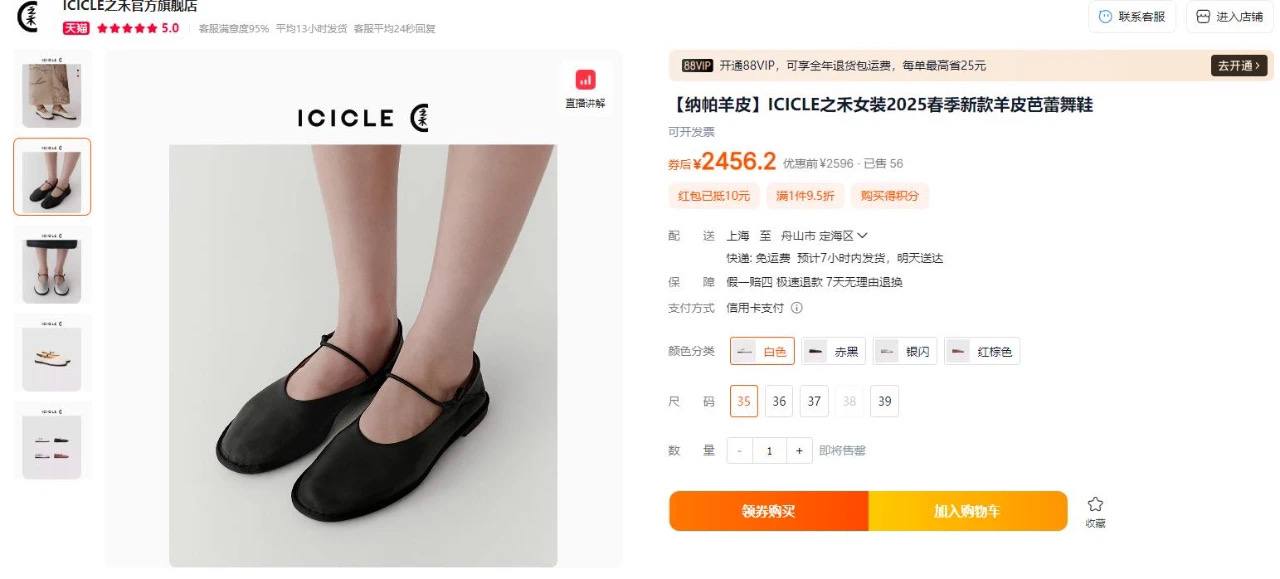Click the info icon beside 信用卡支付
Screen dimensions: 1280x579
pos(797,308)
